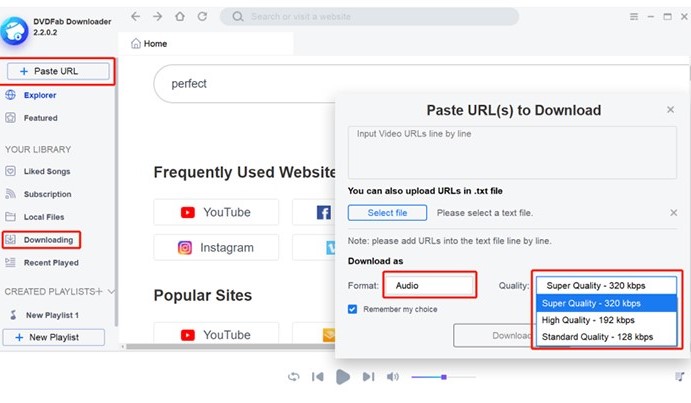This screenshot has height=403, width=691.
Task: Open the Format dropdown showing Audio
Action: click(430, 285)
